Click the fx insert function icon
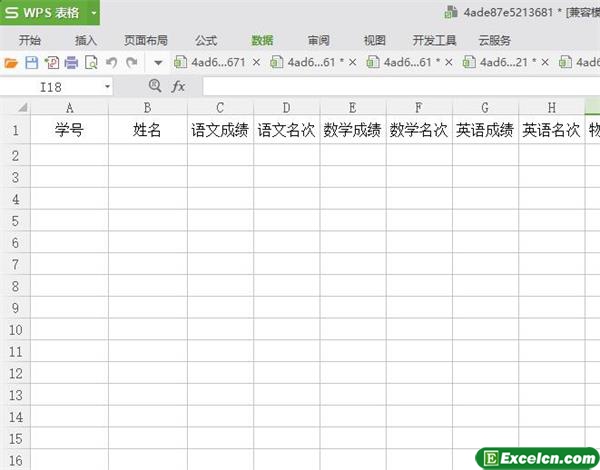The image size is (600, 470). [178, 86]
